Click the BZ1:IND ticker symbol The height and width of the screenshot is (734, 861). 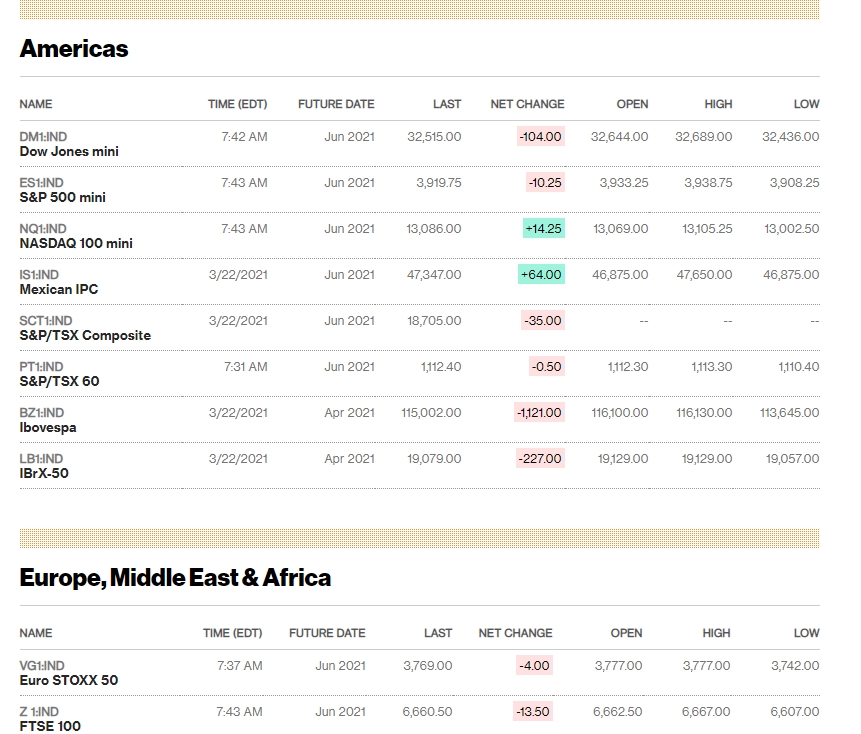tap(42, 412)
